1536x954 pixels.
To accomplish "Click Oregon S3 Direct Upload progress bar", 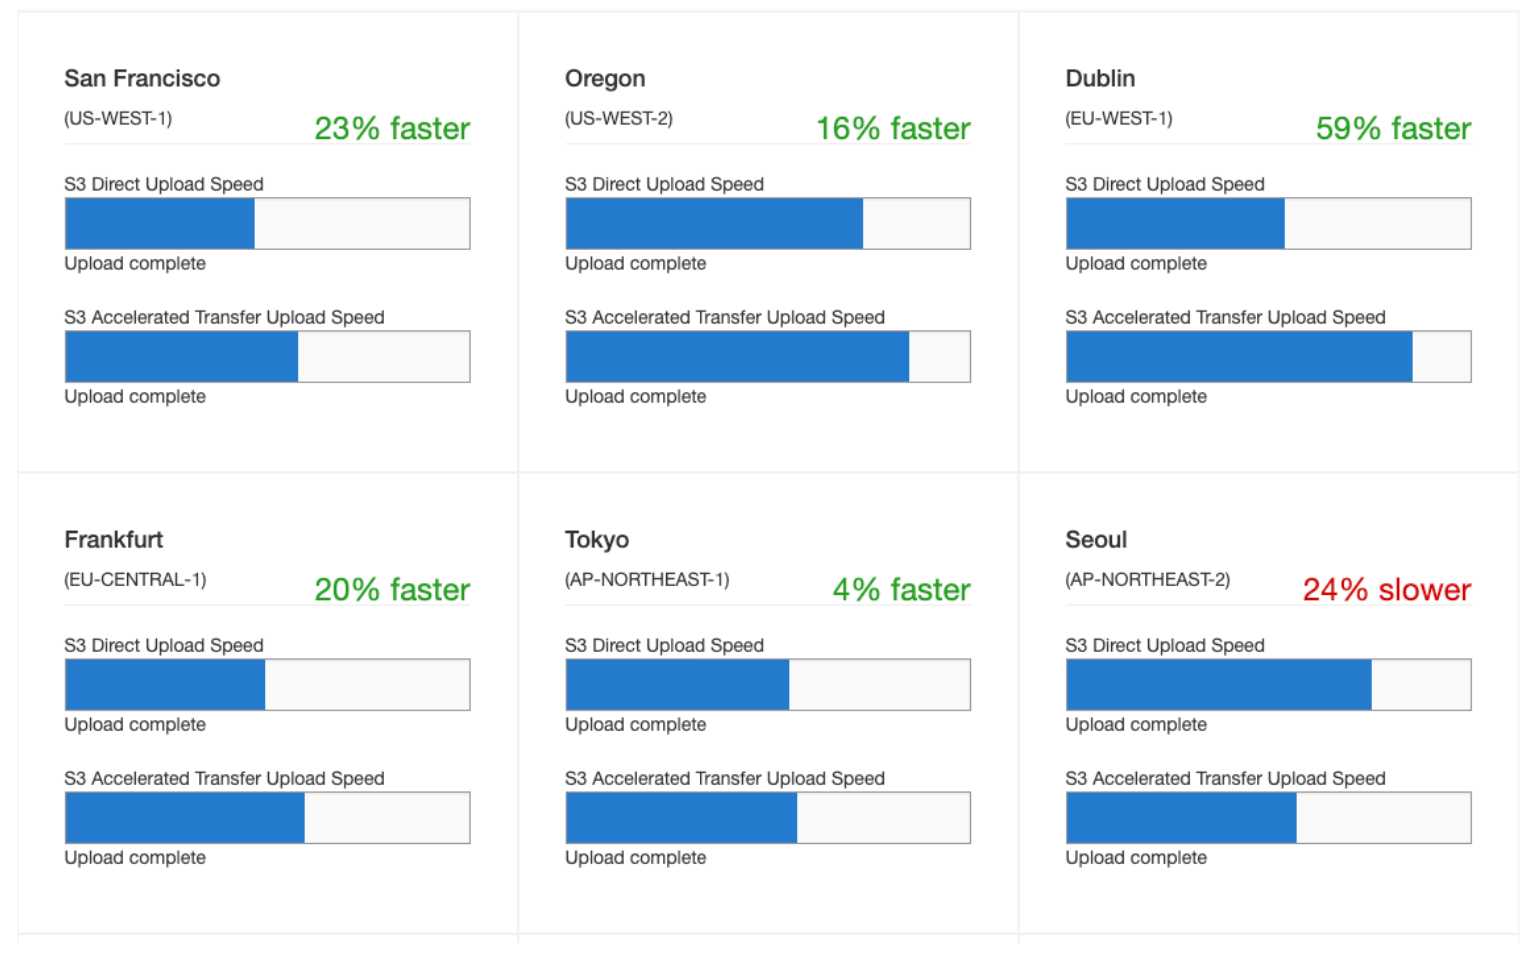I will click(x=767, y=223).
